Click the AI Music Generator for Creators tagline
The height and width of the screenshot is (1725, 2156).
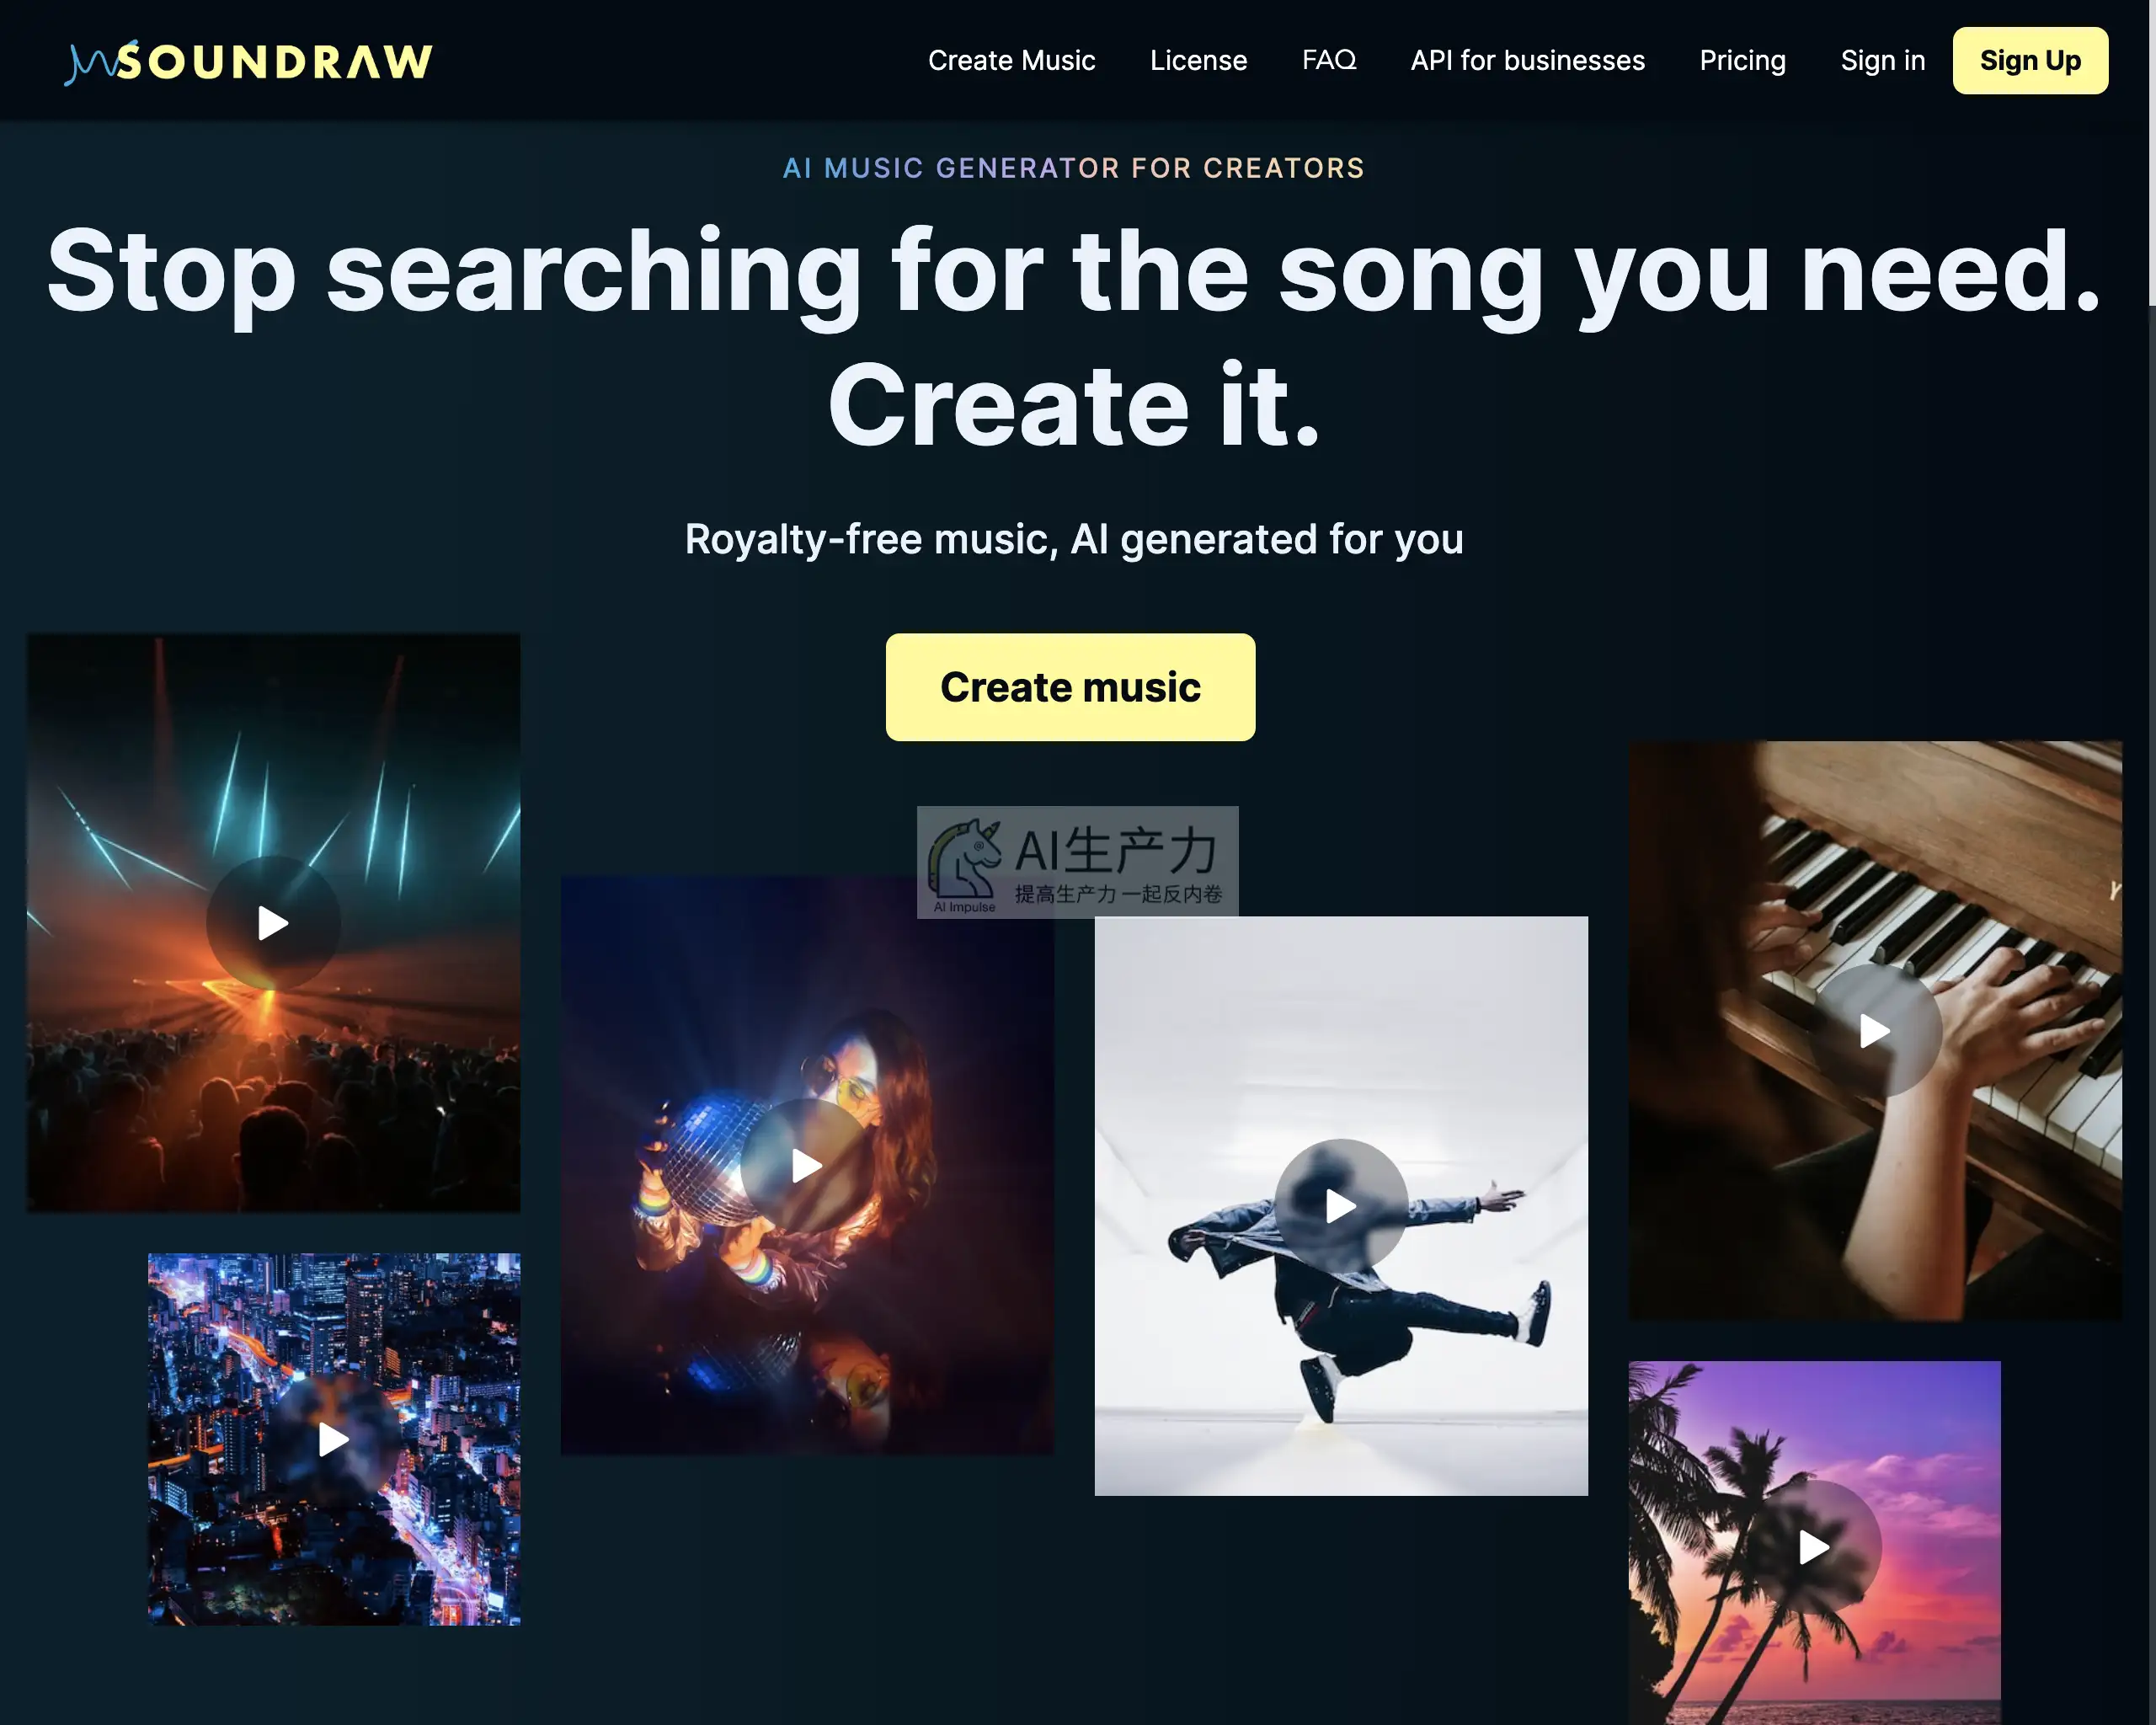1074,168
